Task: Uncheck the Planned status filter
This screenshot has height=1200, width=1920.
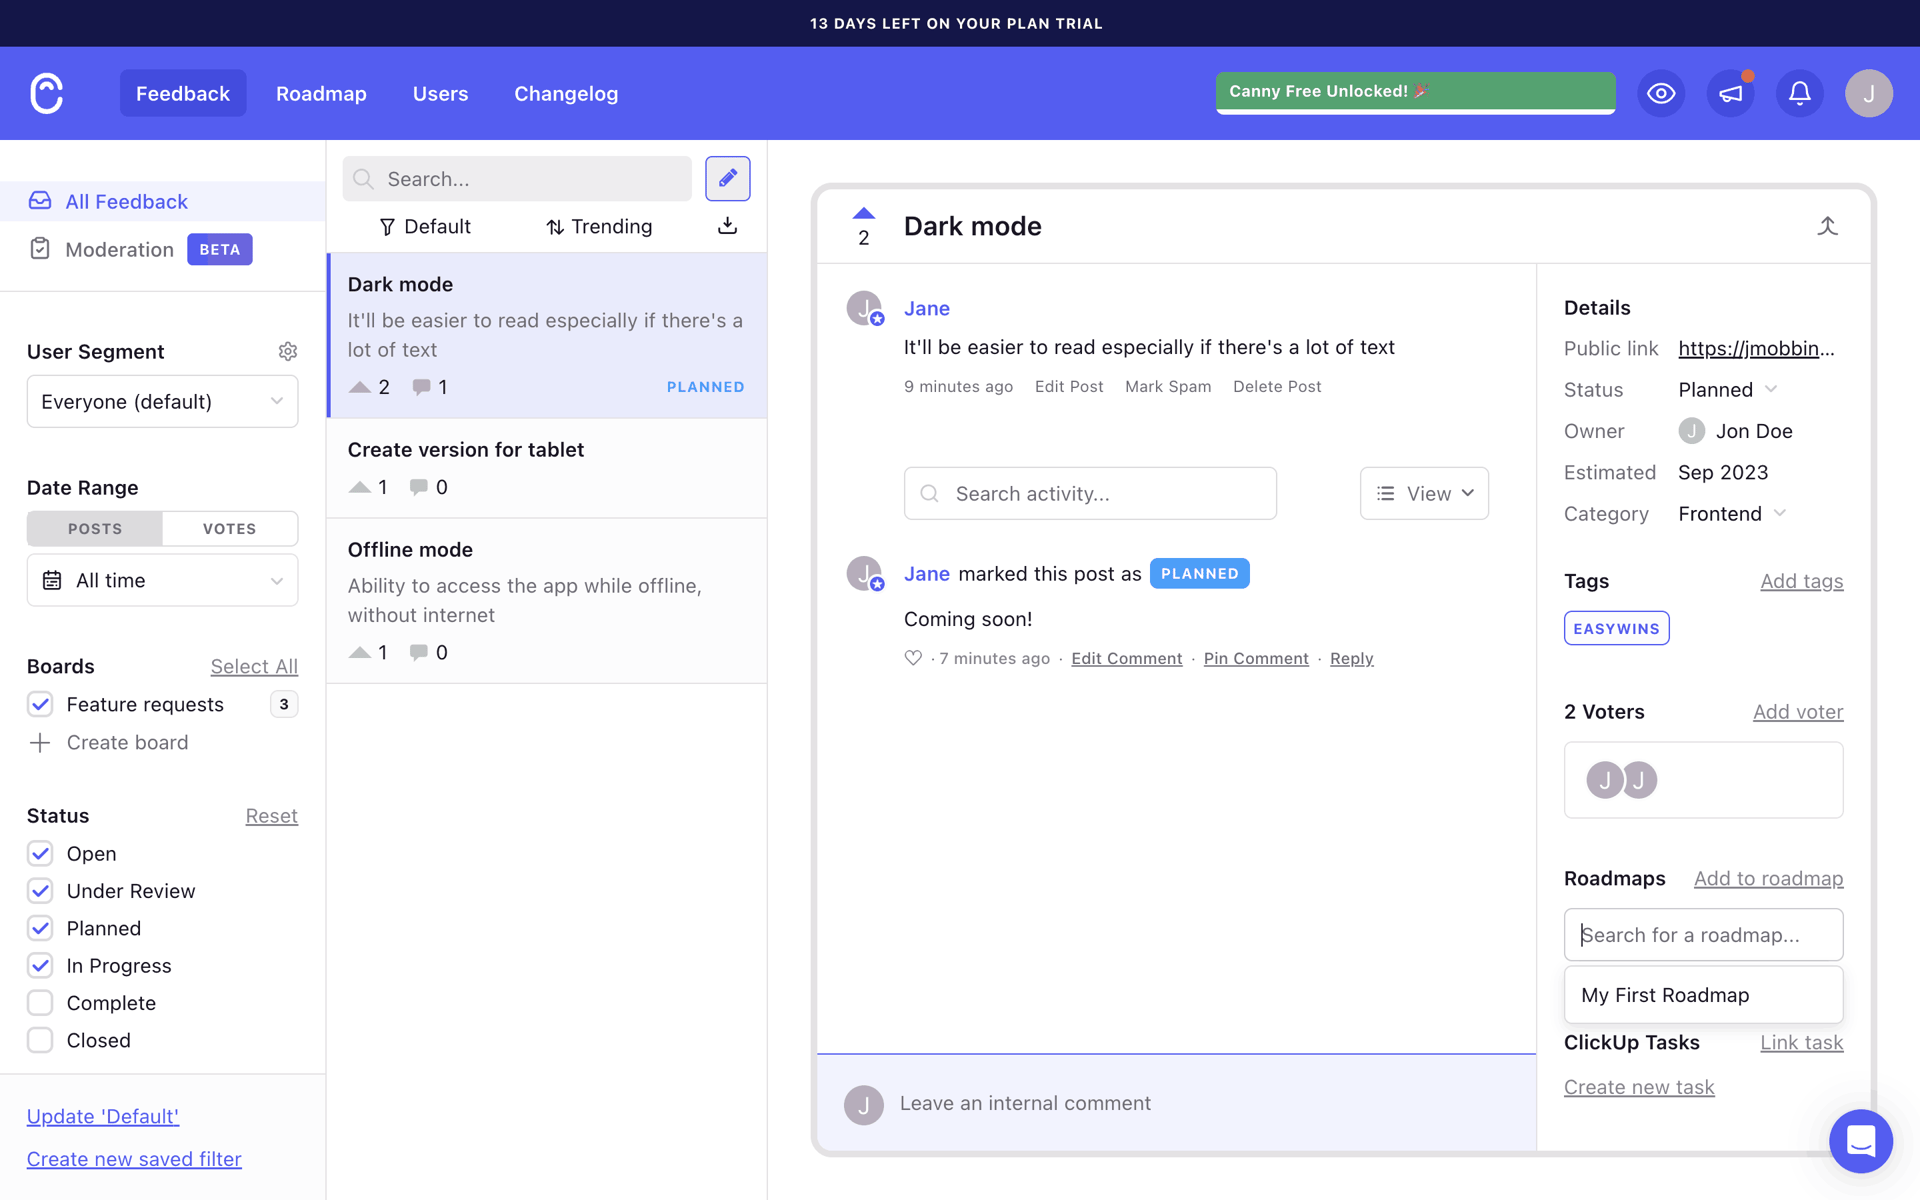Action: [40, 928]
